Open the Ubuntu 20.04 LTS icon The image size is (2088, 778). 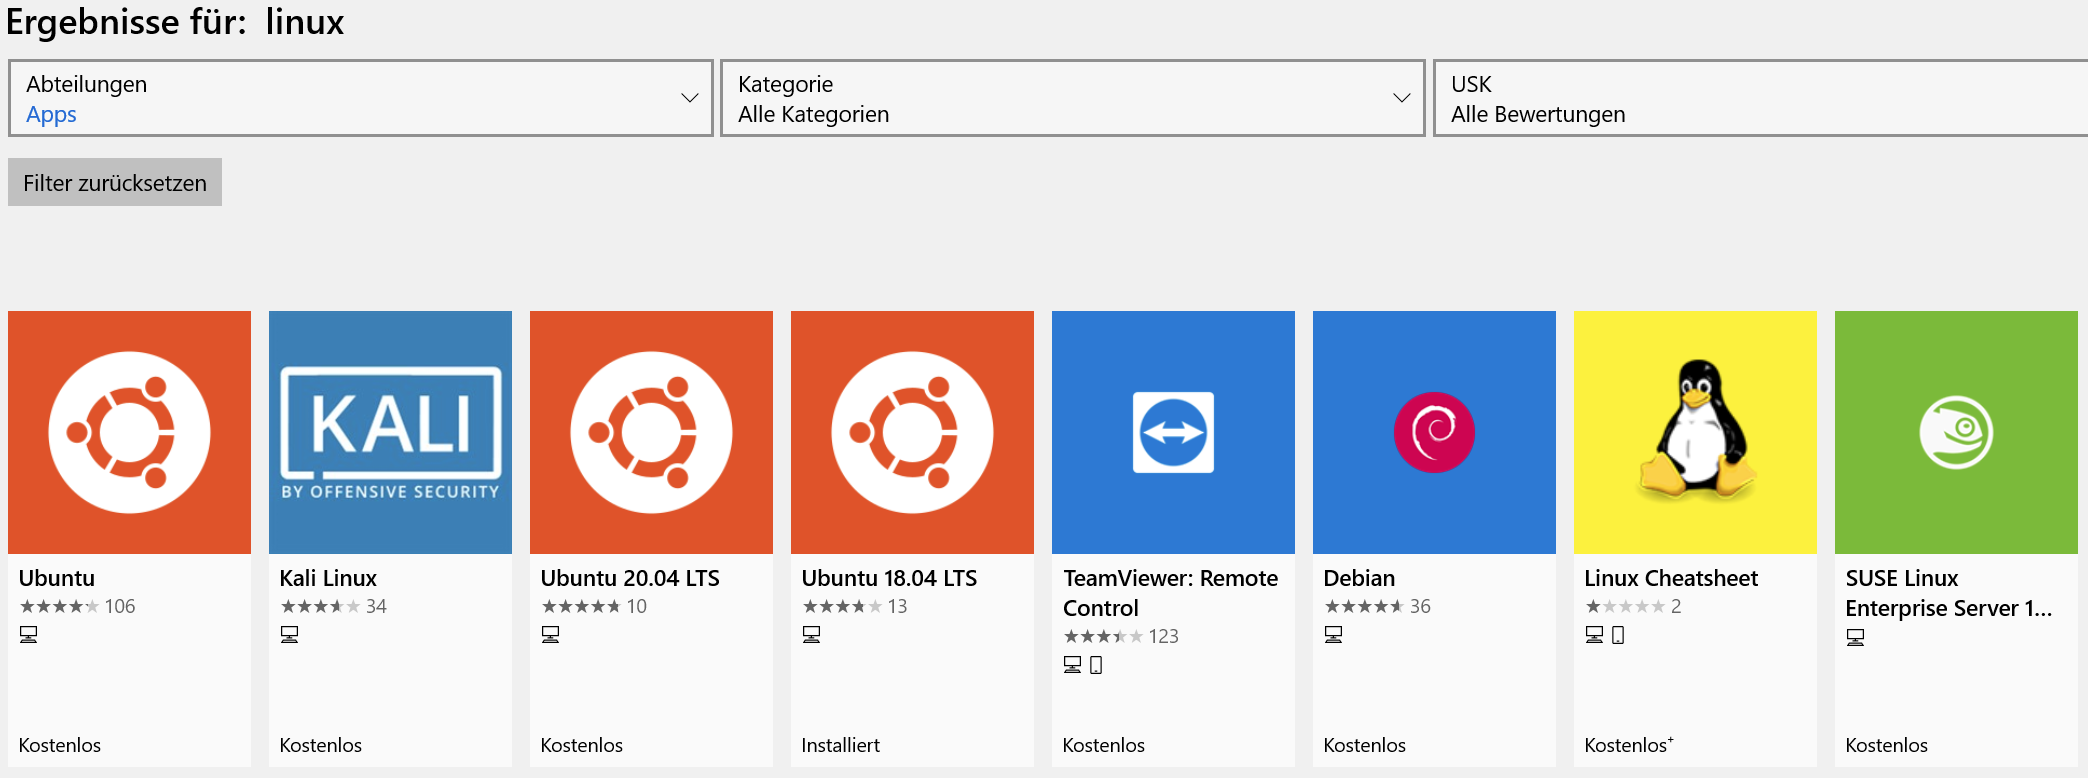coord(651,432)
